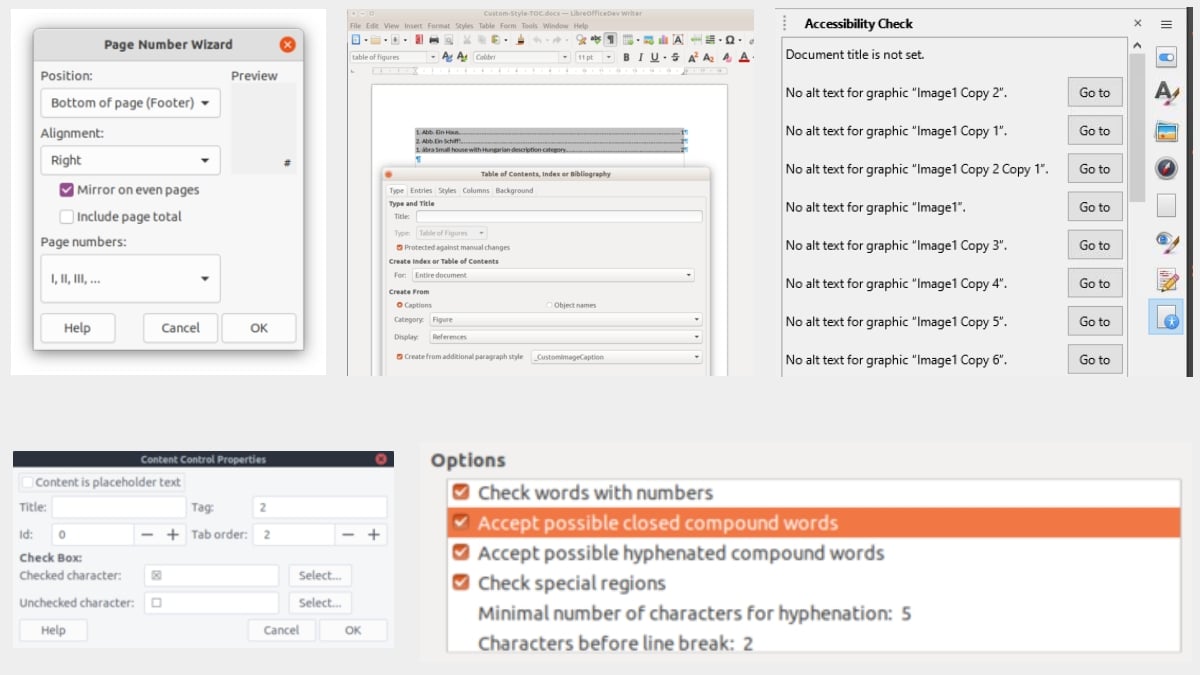The image size is (1200, 675).
Task: Open the Gallery deck in the sidebar
Action: (x=1166, y=131)
